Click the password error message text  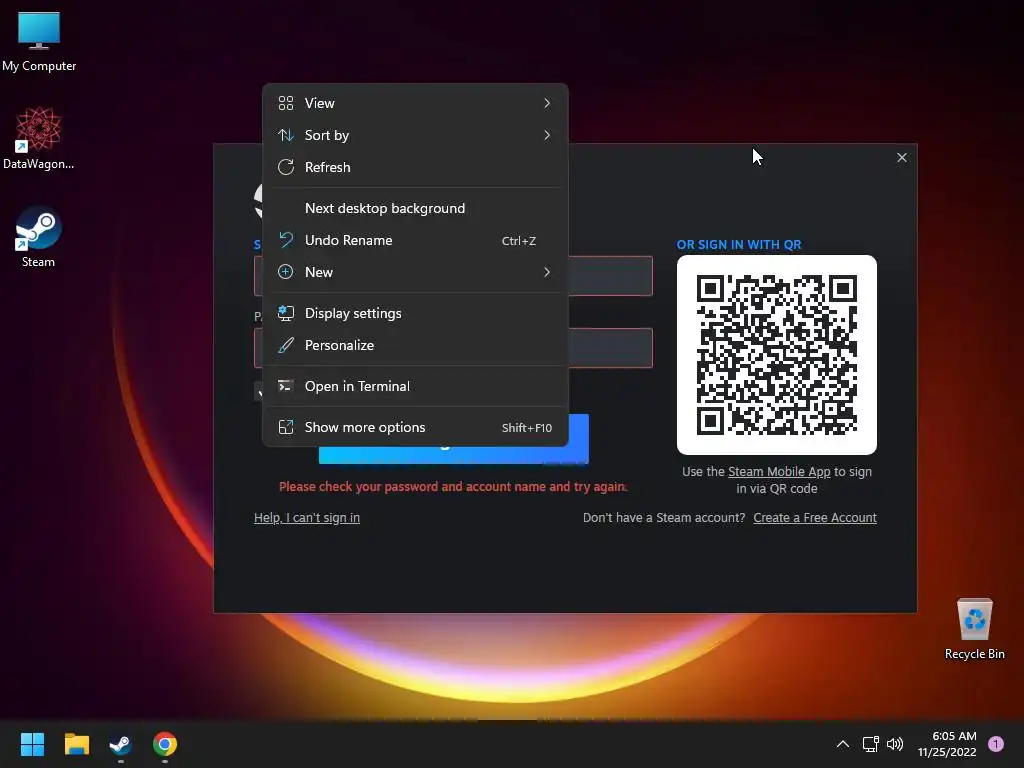(x=453, y=487)
